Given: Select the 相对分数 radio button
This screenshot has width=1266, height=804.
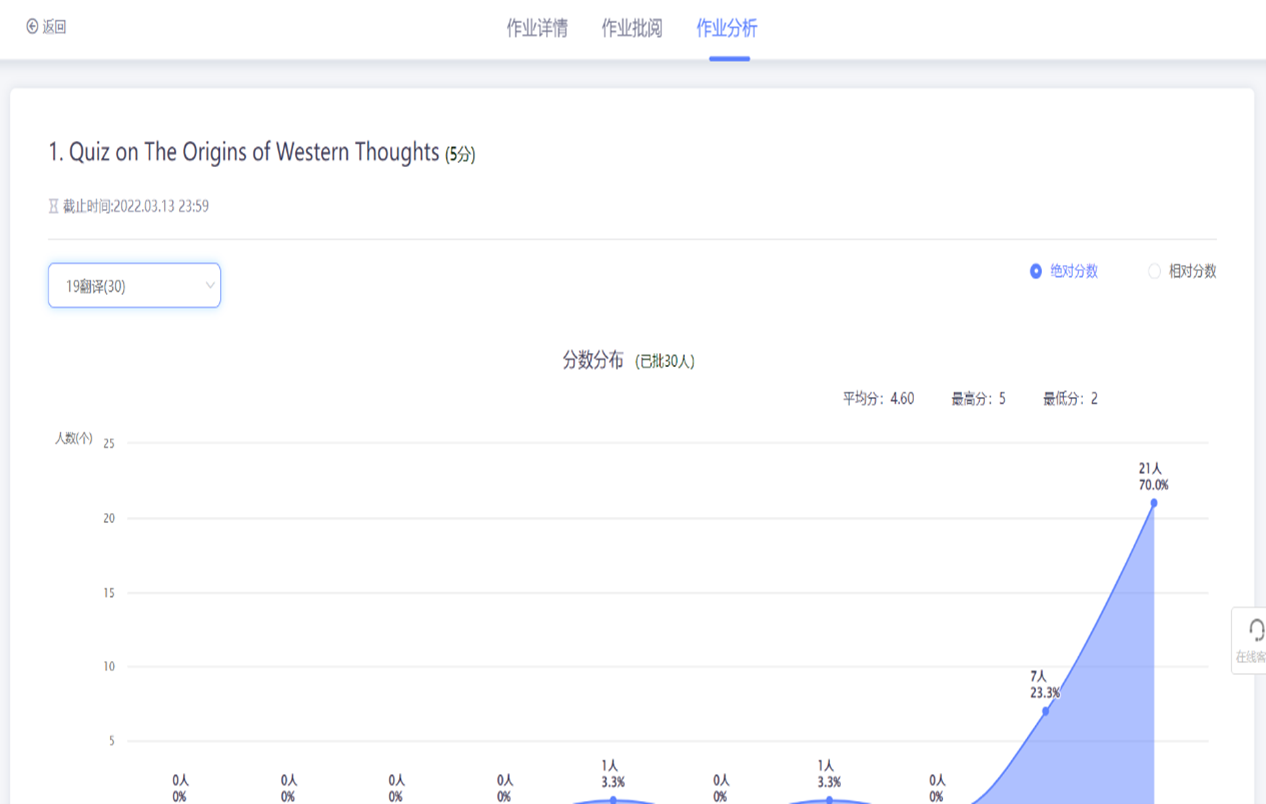Looking at the screenshot, I should (x=1154, y=272).
